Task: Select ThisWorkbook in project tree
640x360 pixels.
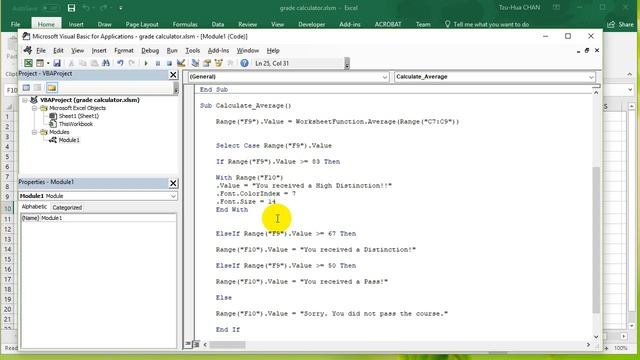Action: tap(76, 124)
